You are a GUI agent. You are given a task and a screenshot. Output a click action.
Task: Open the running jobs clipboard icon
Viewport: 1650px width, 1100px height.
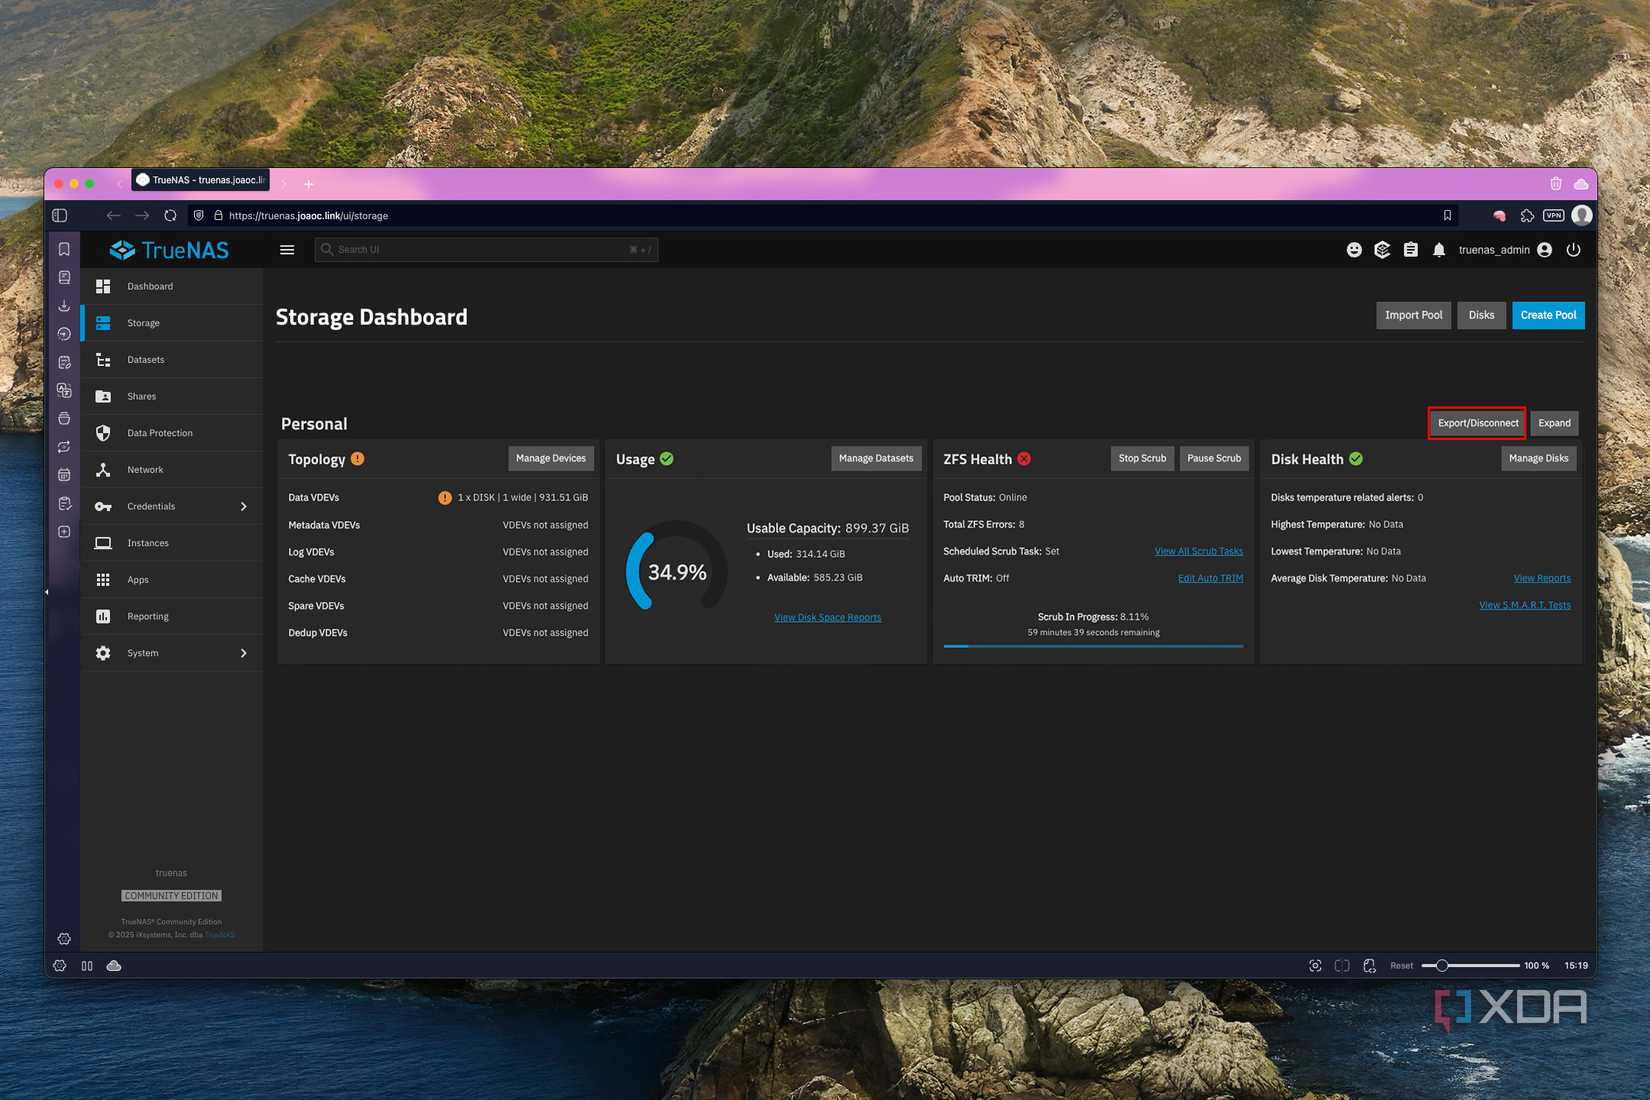1411,250
